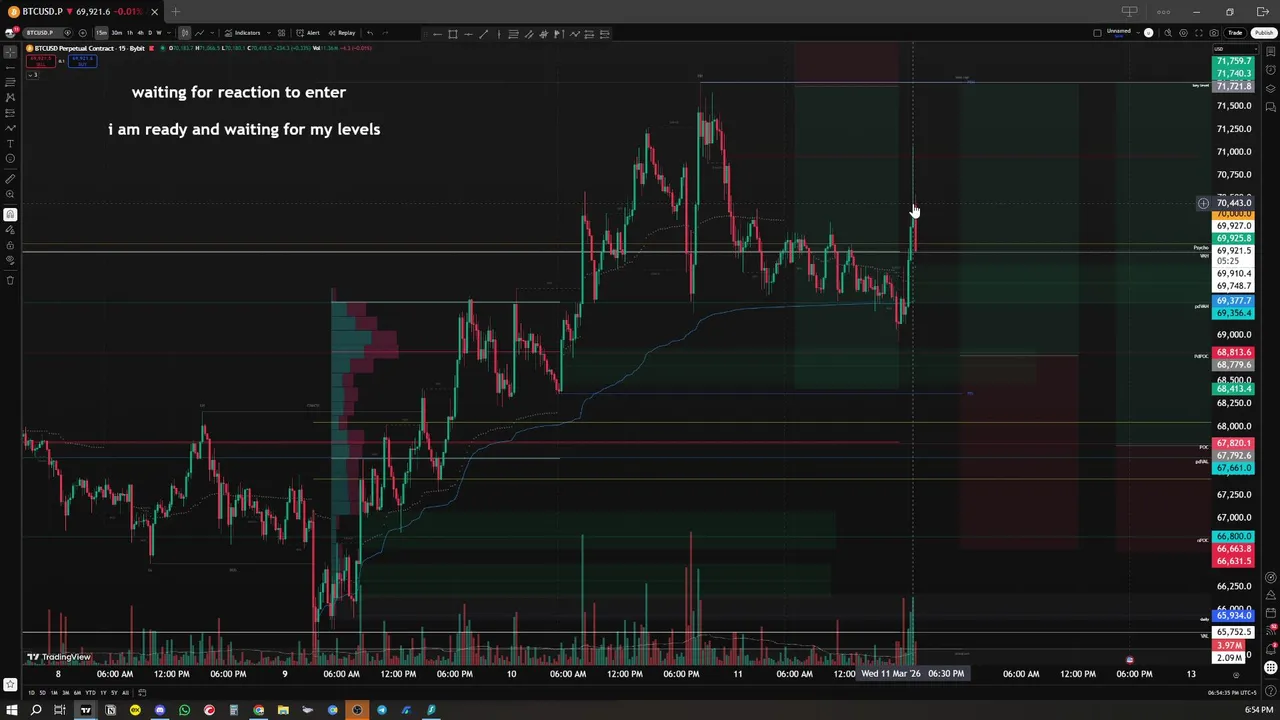Set date range to 1D
The image size is (1280, 720).
coord(31,693)
